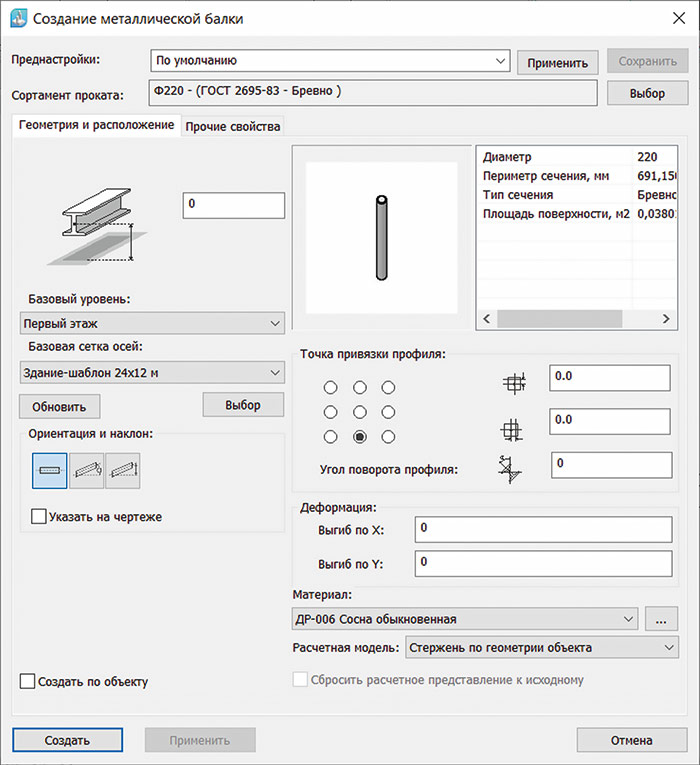Select top-right profile anchor point
The image size is (700, 765).
click(x=388, y=387)
